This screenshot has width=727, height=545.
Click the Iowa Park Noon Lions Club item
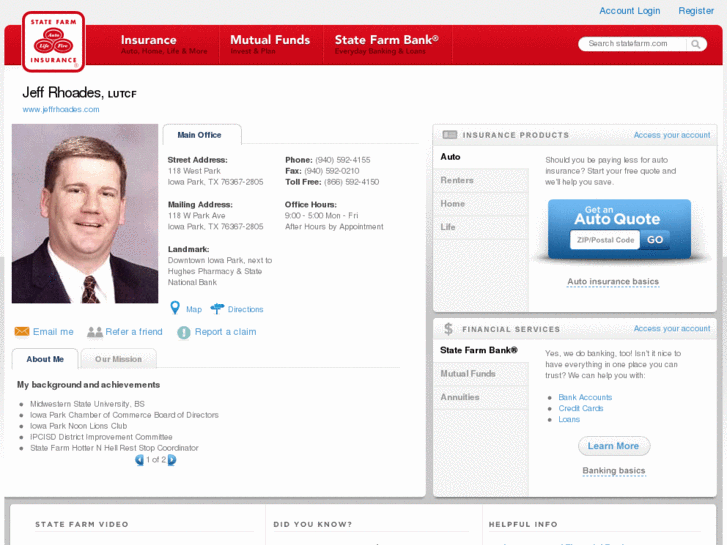78,426
